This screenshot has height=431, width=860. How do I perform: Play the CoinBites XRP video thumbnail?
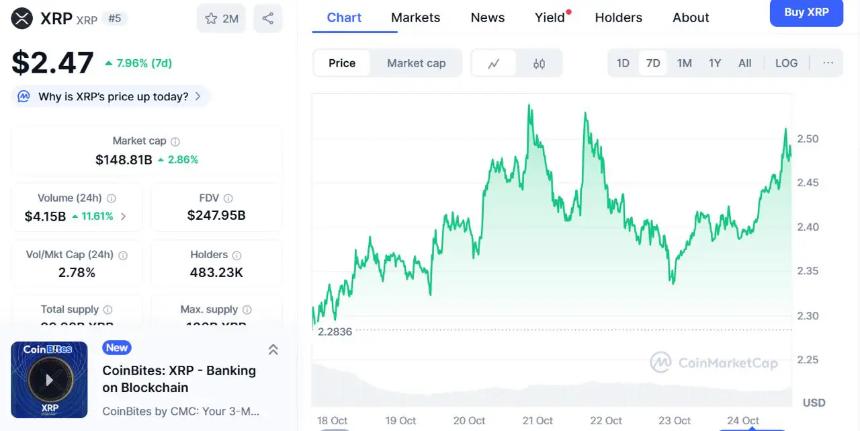(49, 379)
